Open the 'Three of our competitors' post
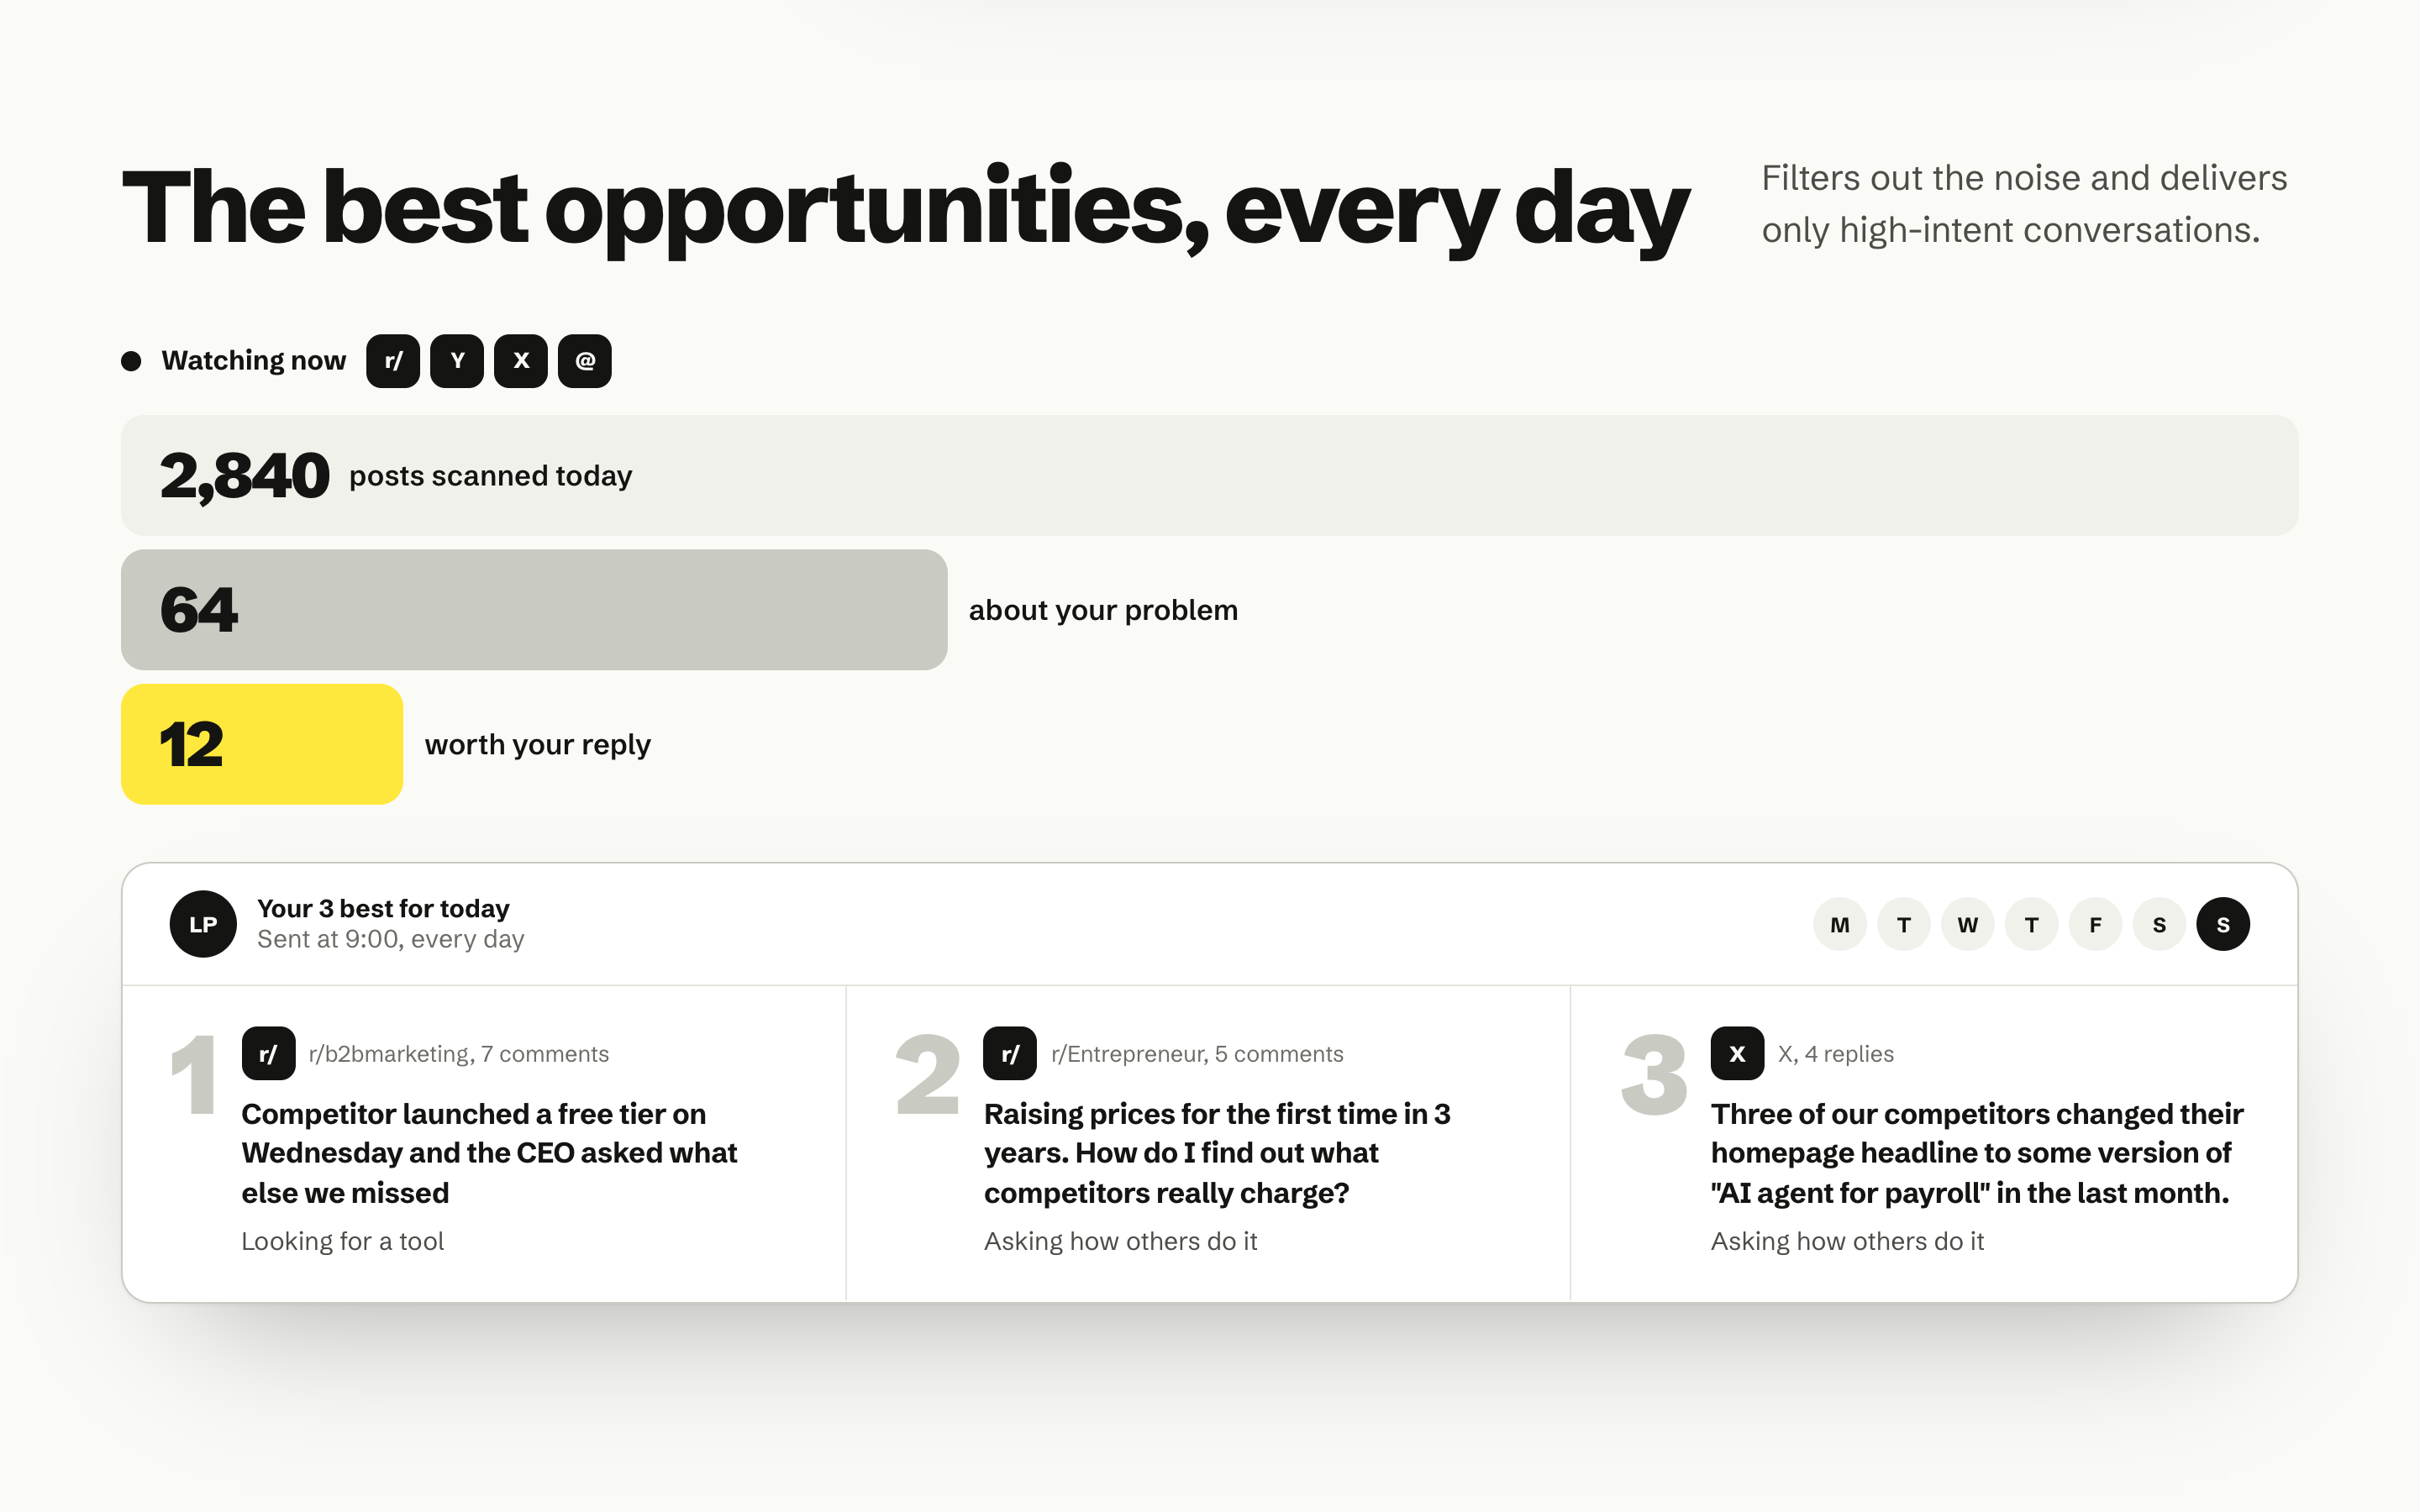 point(1977,1153)
